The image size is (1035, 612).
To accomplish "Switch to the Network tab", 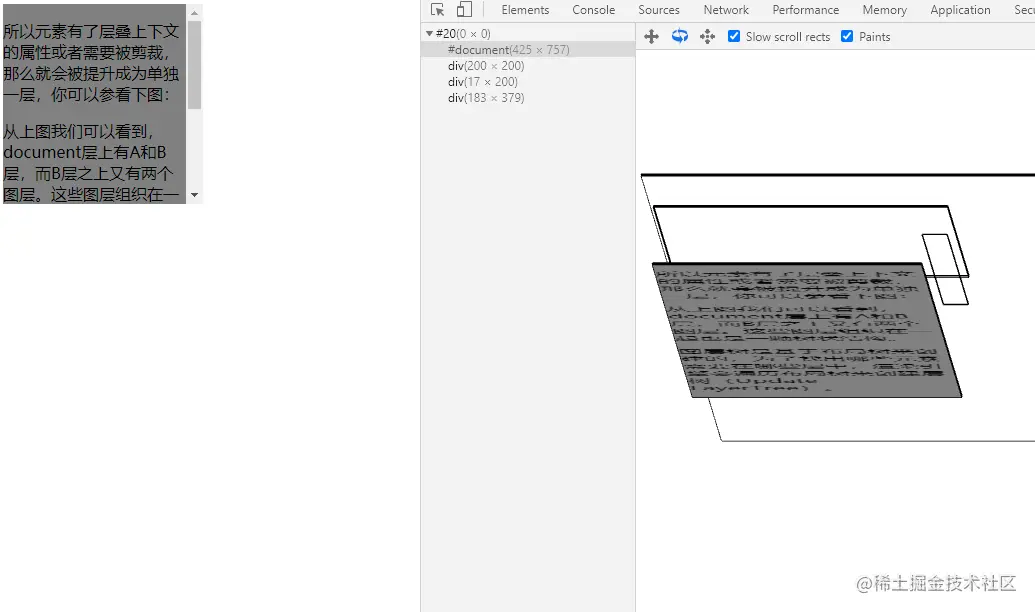I will (x=726, y=10).
